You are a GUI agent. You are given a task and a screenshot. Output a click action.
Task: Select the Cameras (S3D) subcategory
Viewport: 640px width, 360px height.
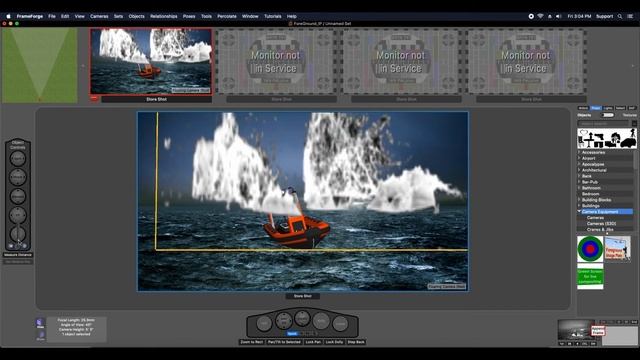coord(601,224)
